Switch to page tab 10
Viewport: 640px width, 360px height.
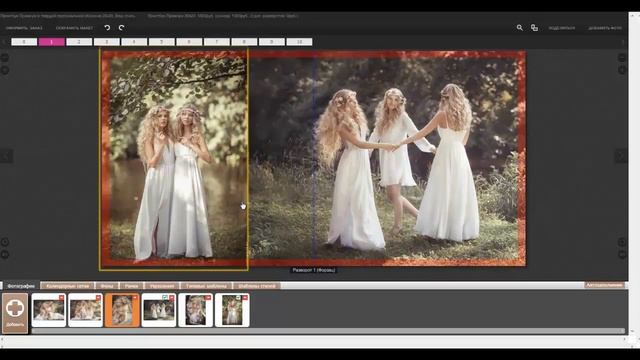pos(299,42)
